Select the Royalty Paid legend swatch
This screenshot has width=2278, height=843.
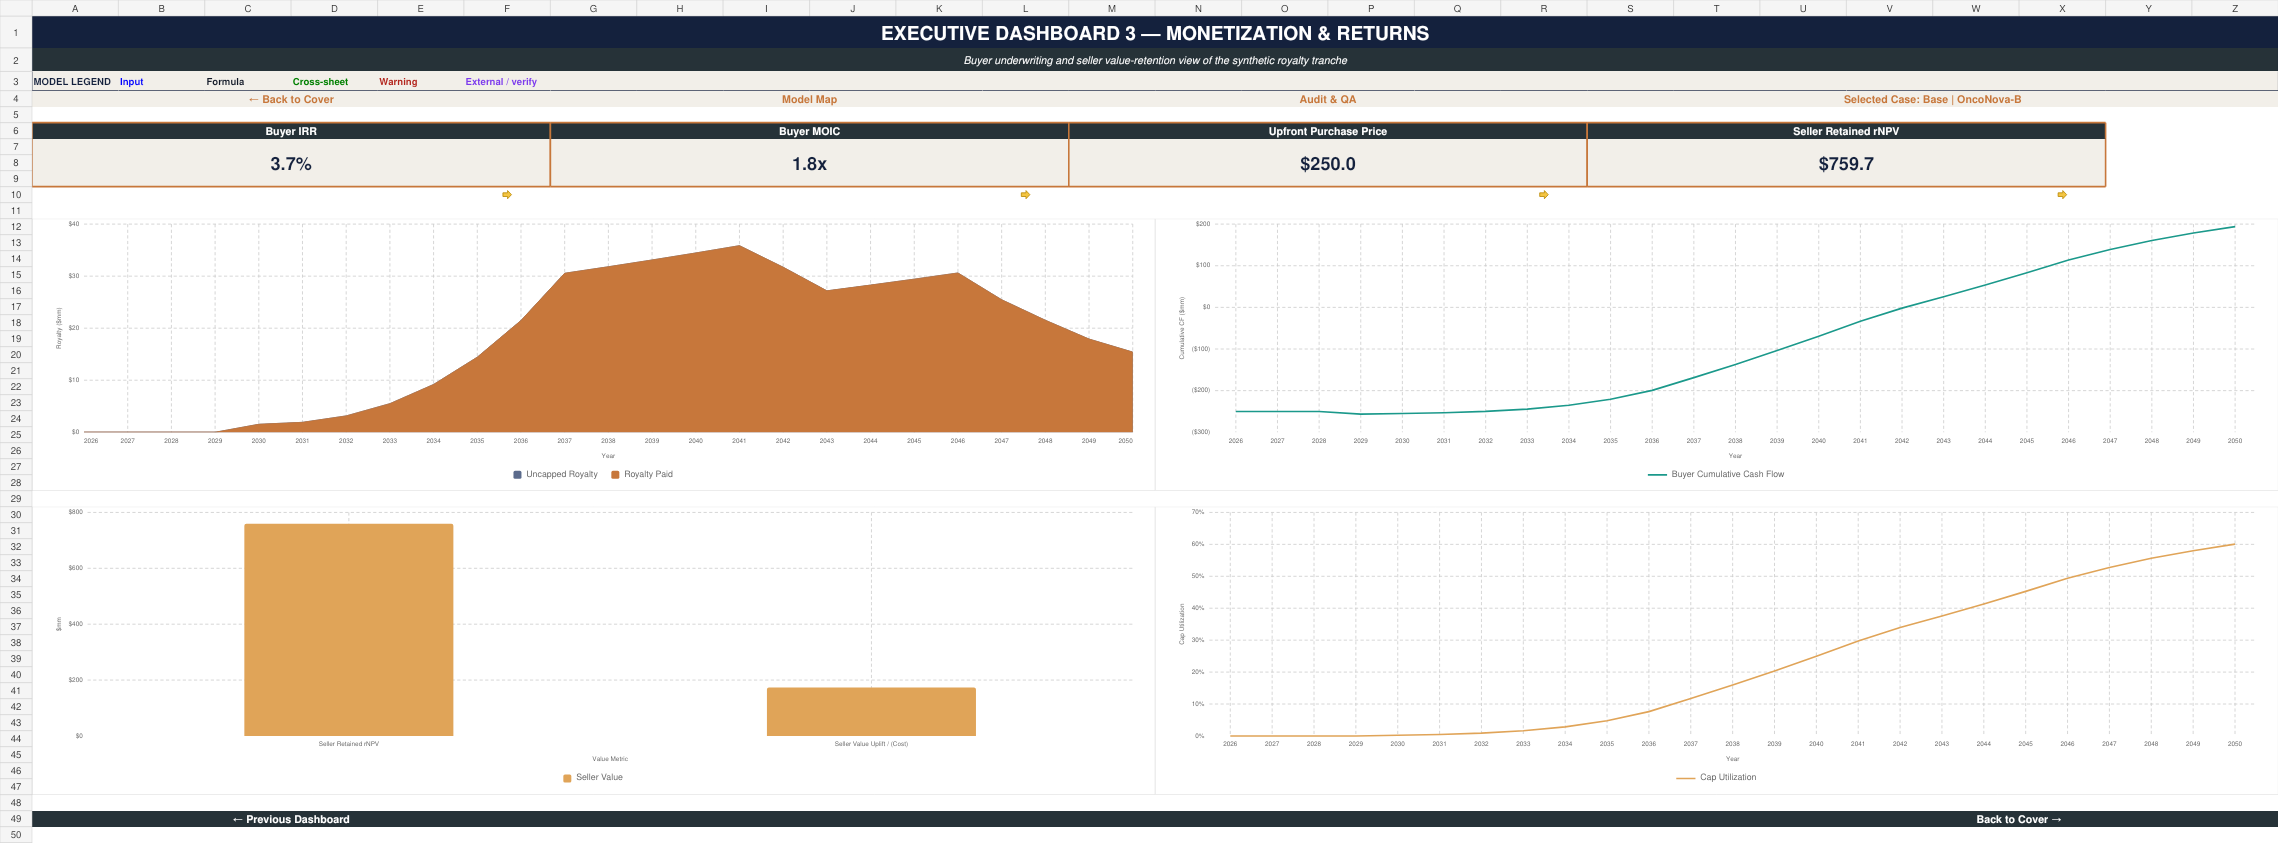coord(615,475)
